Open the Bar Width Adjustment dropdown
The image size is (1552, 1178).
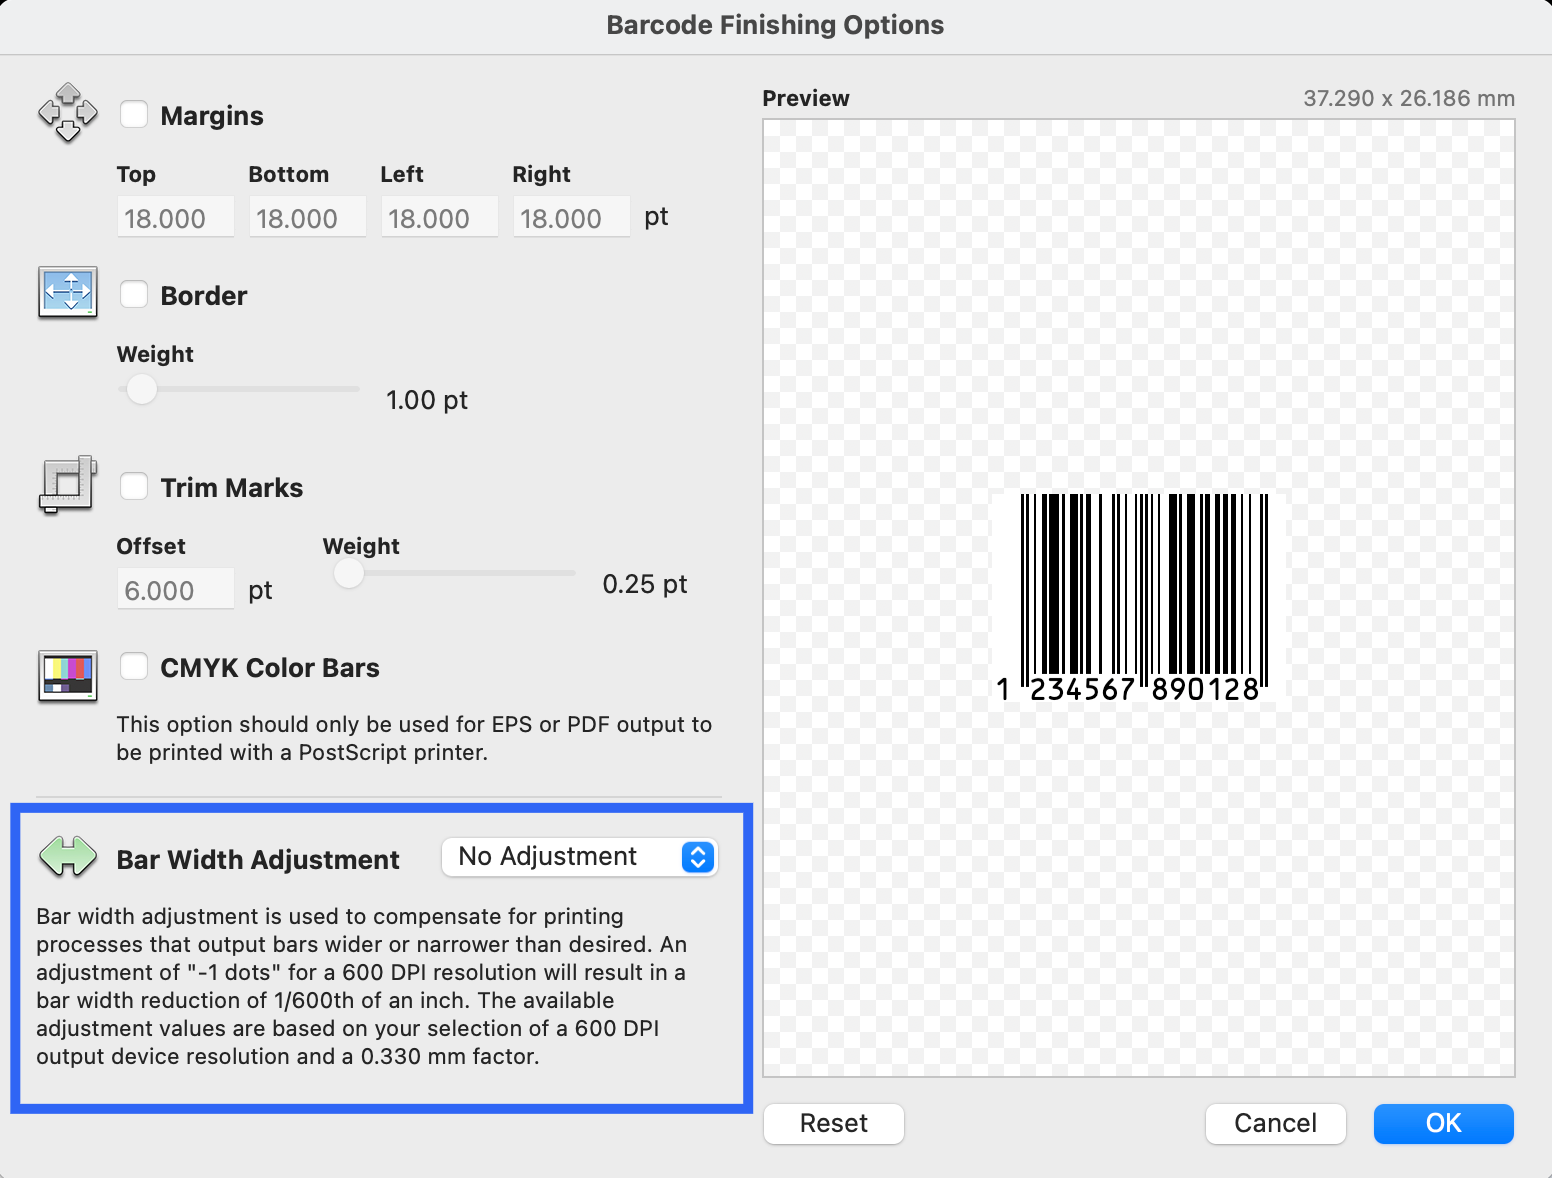coord(580,857)
